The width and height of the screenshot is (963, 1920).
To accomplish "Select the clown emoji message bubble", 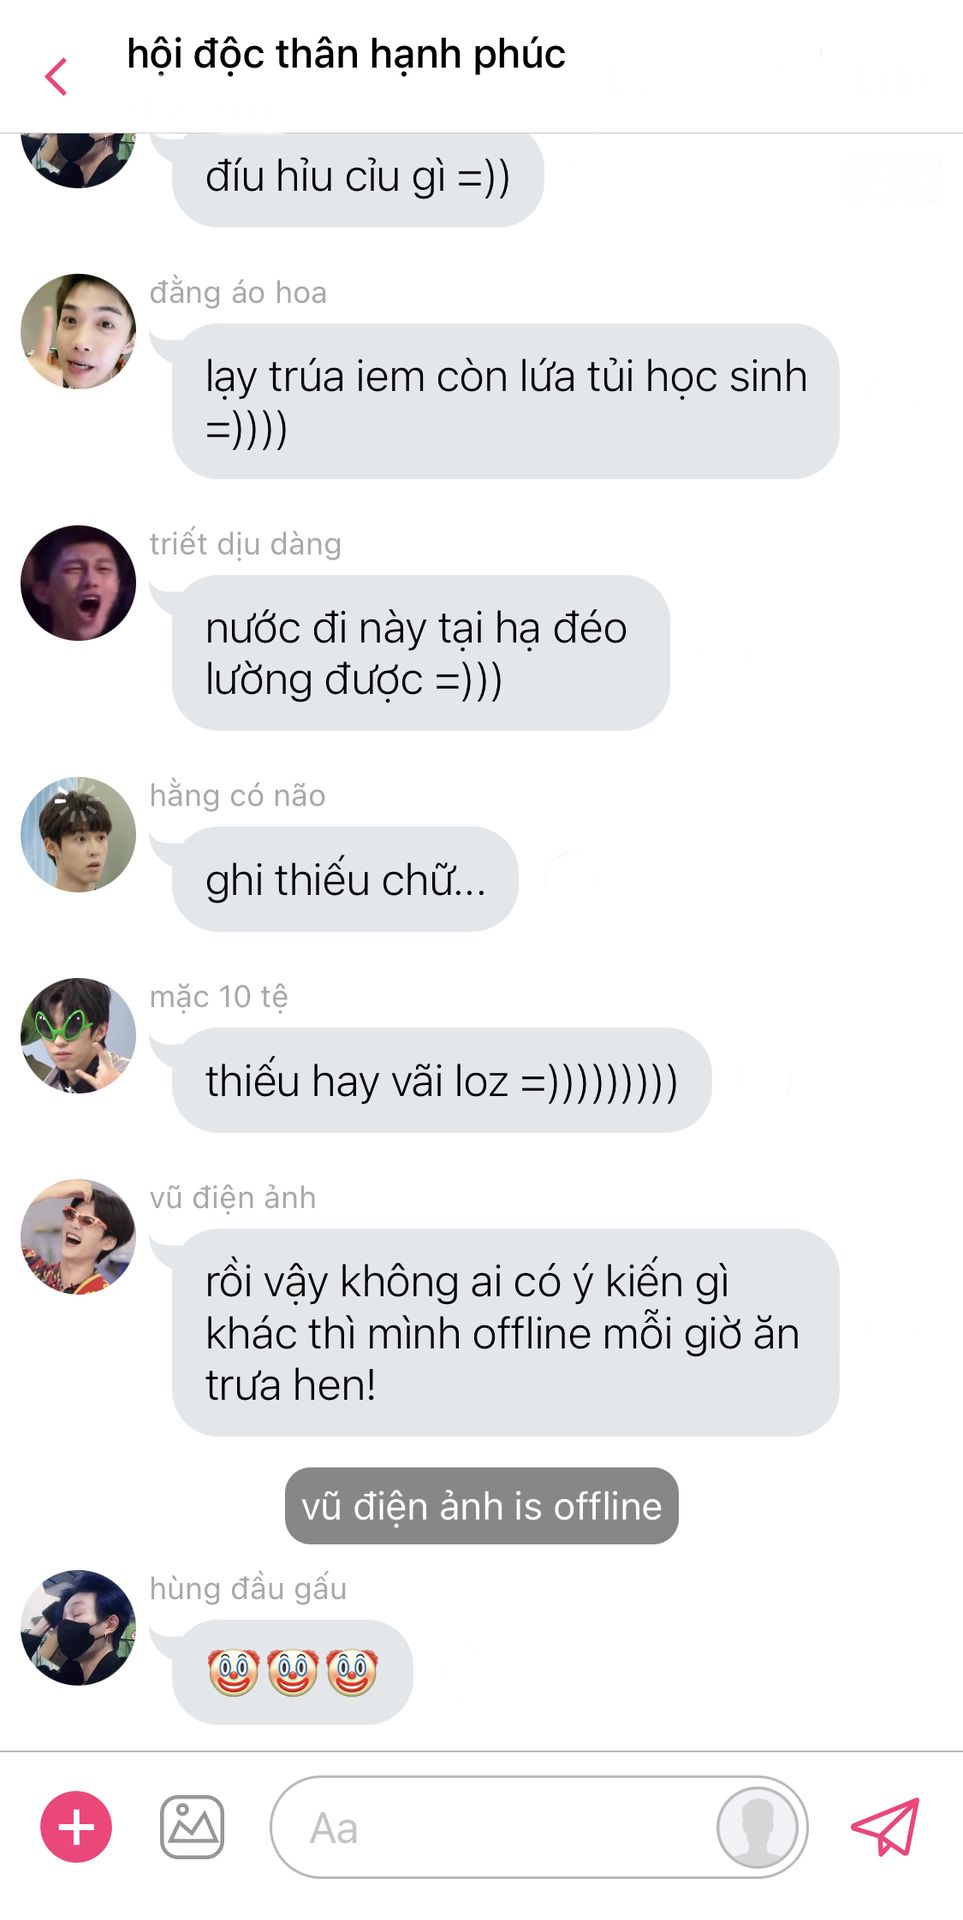I will click(292, 1672).
